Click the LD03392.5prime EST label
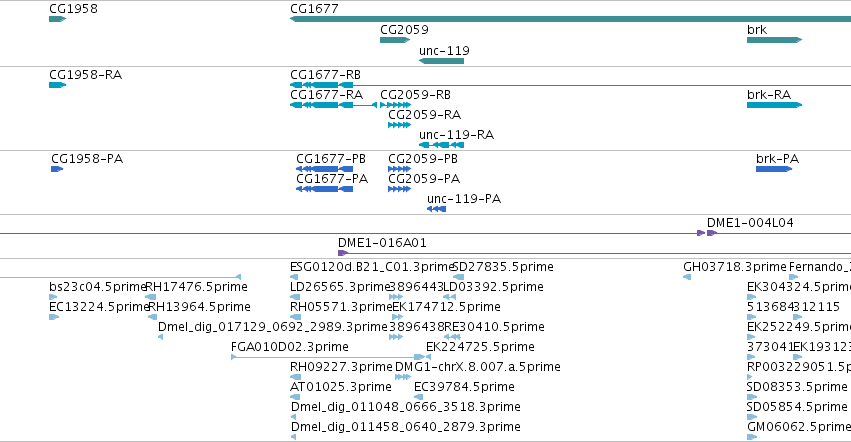Viewport: 851px width, 442px height. pos(493,287)
